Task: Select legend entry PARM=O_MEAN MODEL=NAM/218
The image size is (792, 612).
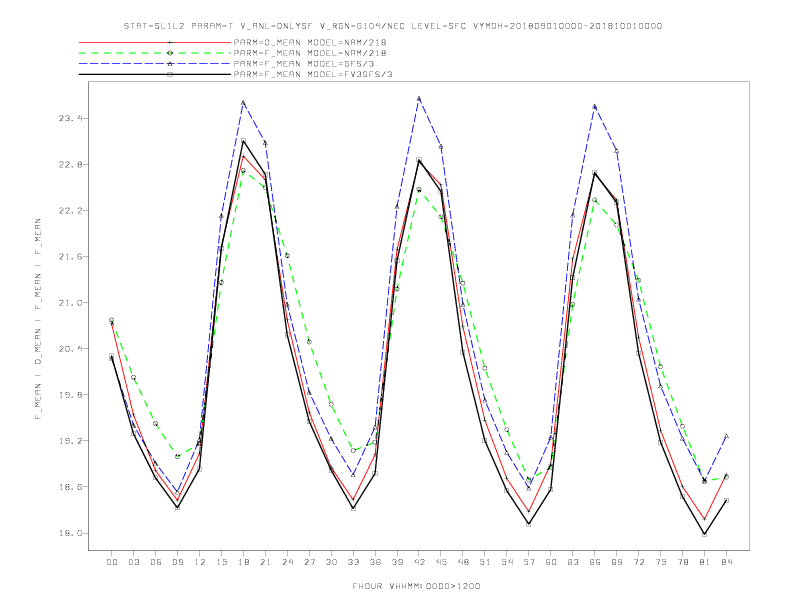Action: 310,42
